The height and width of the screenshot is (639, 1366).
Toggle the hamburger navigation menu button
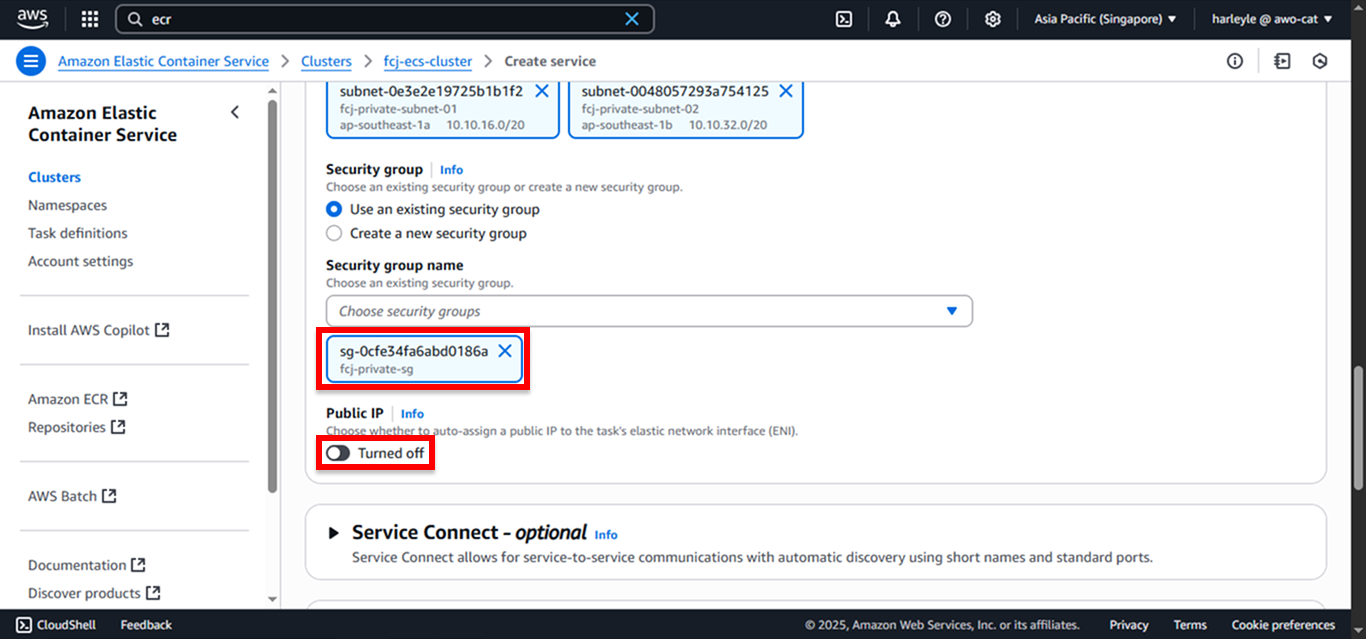click(x=31, y=61)
